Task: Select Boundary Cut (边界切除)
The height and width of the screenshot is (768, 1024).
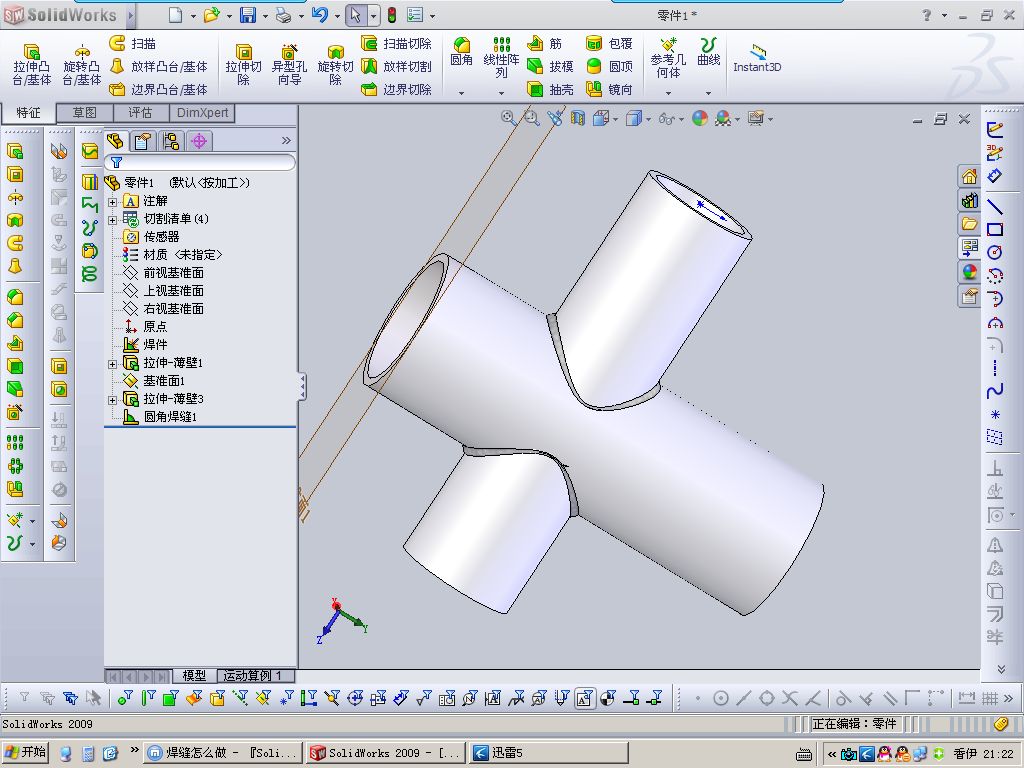Action: (396, 89)
